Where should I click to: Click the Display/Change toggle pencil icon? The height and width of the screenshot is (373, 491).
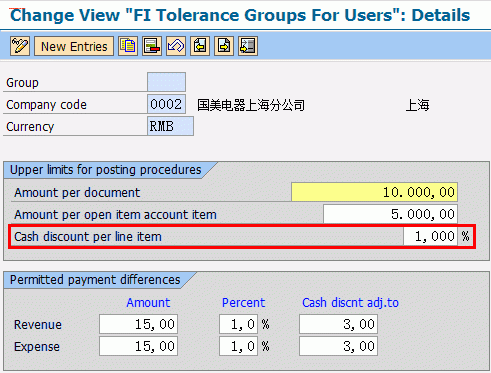pos(20,46)
